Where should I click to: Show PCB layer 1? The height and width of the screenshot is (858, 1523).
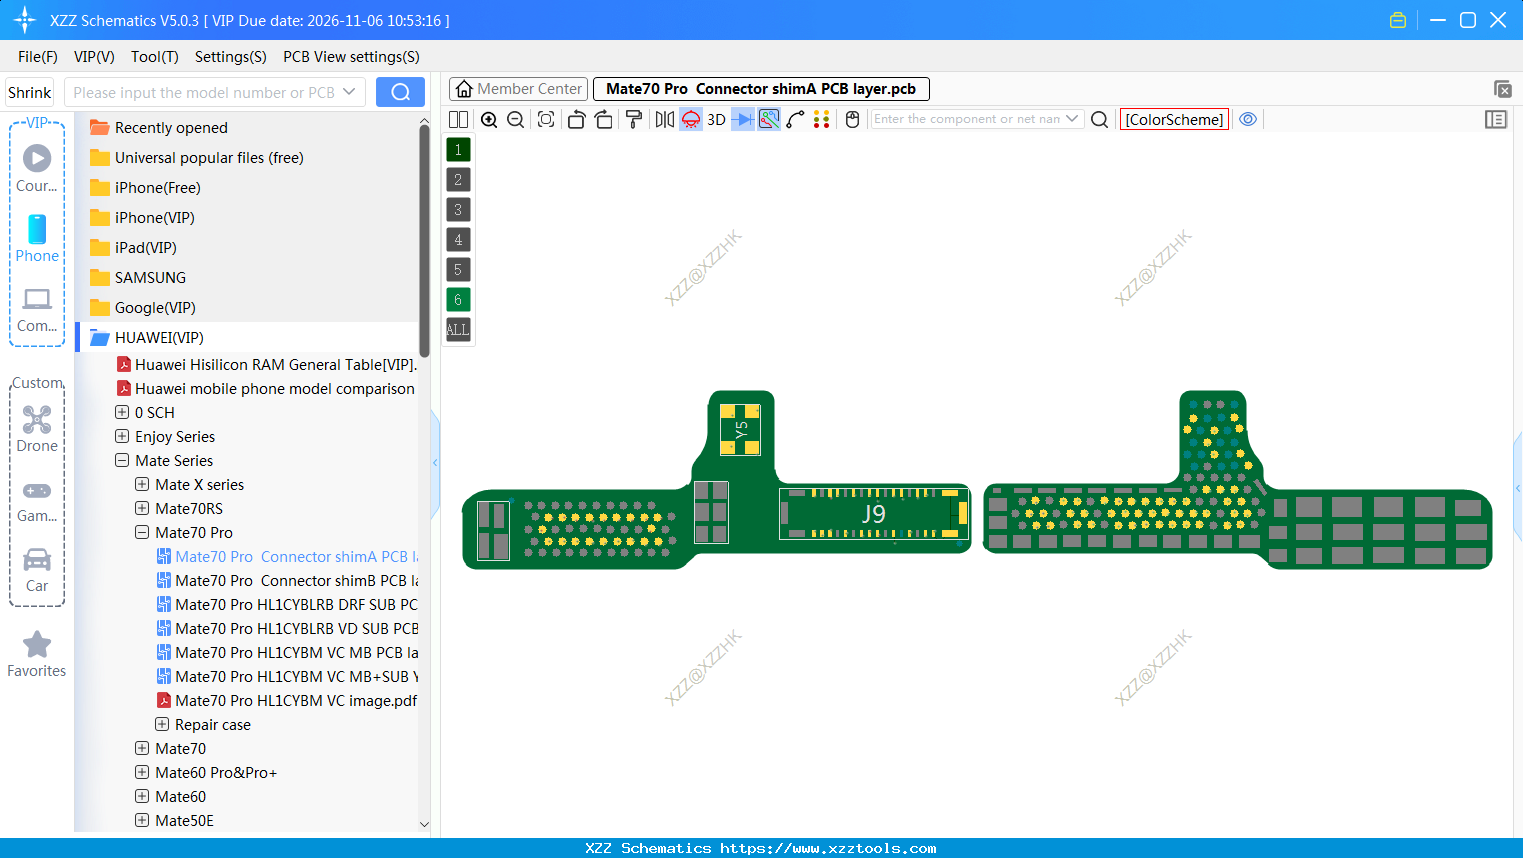458,150
